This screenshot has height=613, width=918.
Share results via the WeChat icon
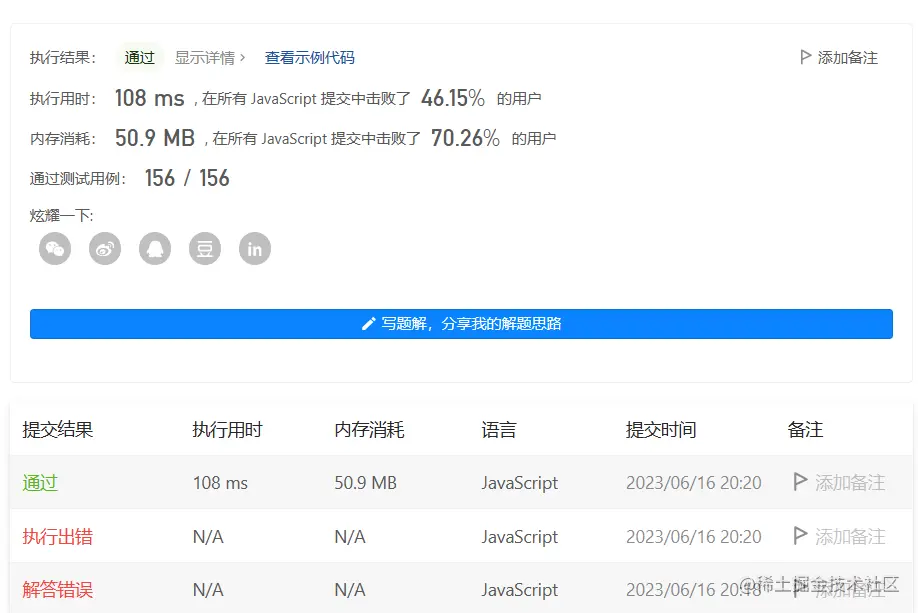55,248
